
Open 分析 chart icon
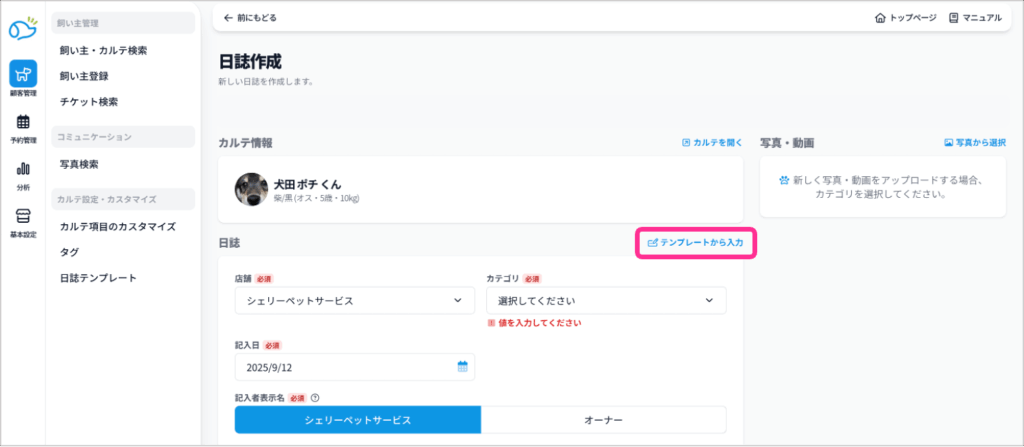click(23, 172)
